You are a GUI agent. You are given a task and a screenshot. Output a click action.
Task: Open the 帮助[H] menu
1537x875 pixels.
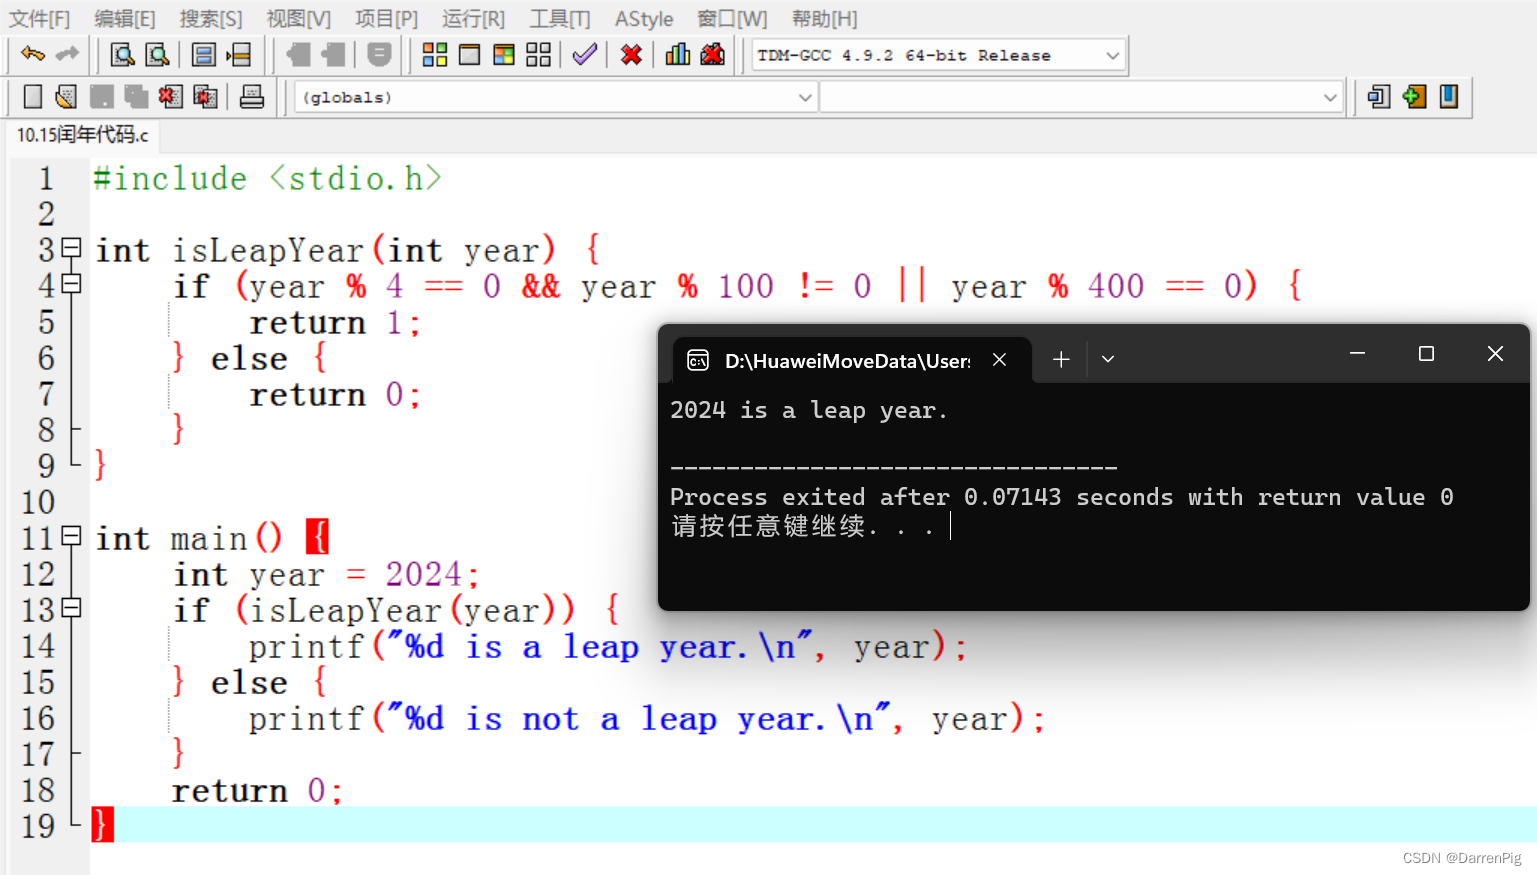pos(824,19)
